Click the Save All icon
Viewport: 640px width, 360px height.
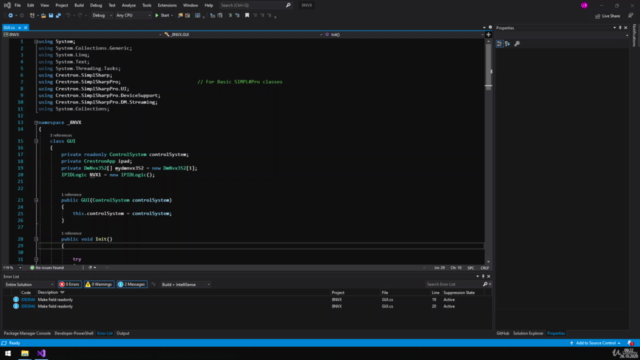(x=58, y=16)
